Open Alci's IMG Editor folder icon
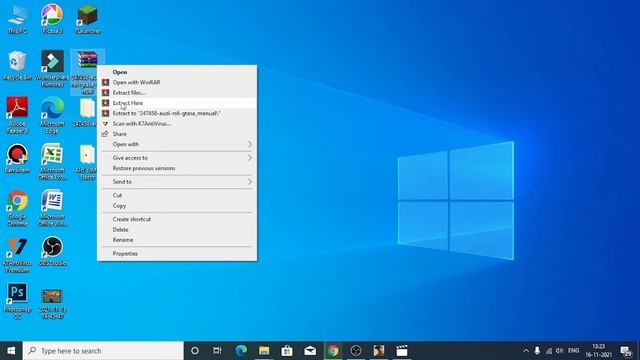The width and height of the screenshot is (640, 360). click(x=87, y=162)
